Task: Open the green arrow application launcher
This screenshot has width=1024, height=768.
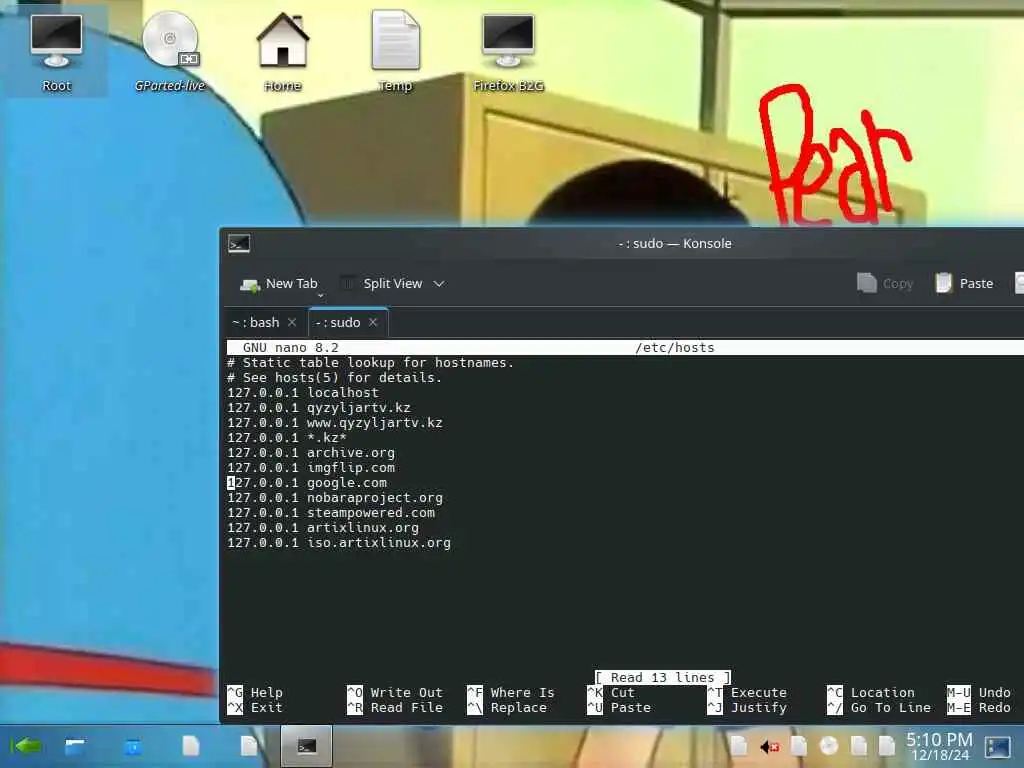Action: (x=26, y=746)
